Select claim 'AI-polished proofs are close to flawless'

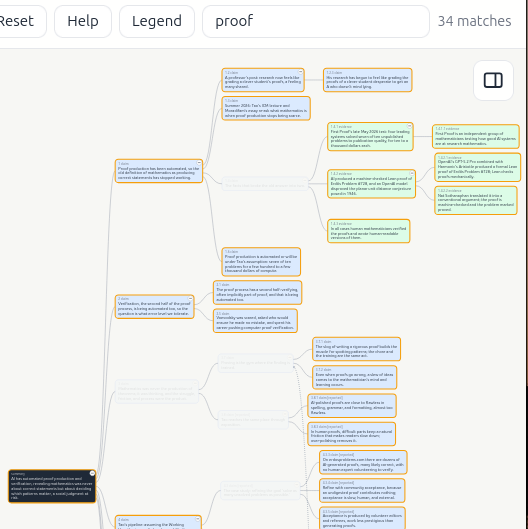[352, 406]
